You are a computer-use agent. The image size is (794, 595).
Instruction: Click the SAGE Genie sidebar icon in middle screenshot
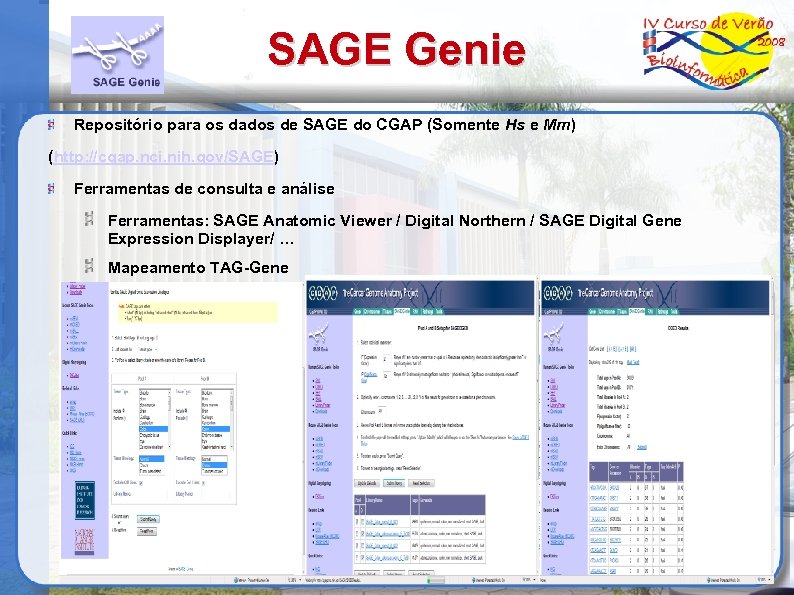pyautogui.click(x=319, y=335)
